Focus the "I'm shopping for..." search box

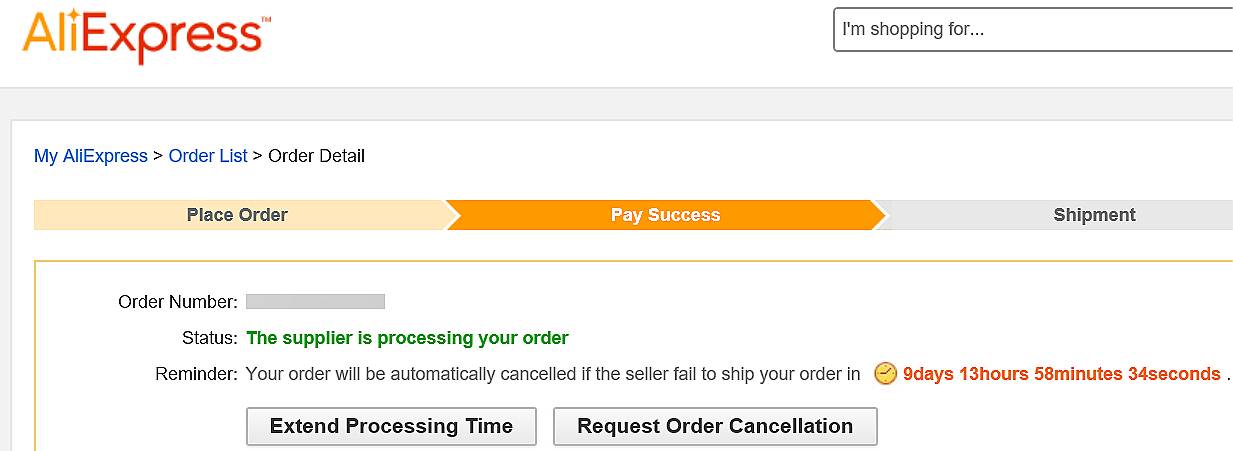tap(1033, 30)
